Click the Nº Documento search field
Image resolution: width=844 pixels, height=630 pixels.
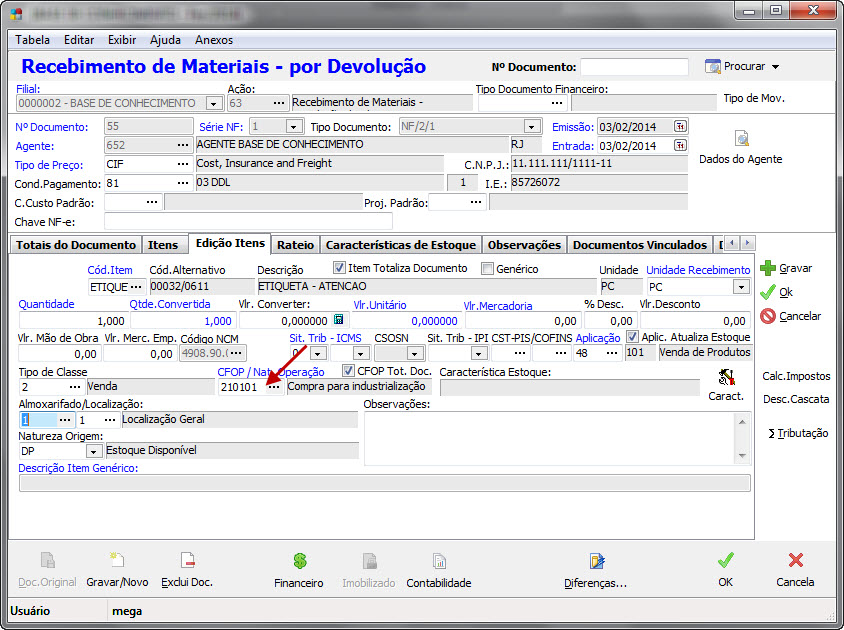click(x=634, y=67)
